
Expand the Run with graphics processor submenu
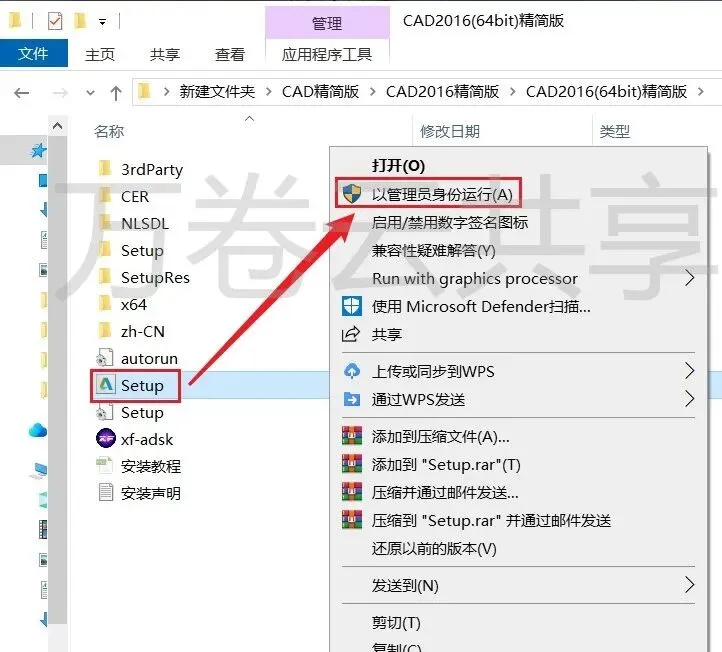coord(689,278)
